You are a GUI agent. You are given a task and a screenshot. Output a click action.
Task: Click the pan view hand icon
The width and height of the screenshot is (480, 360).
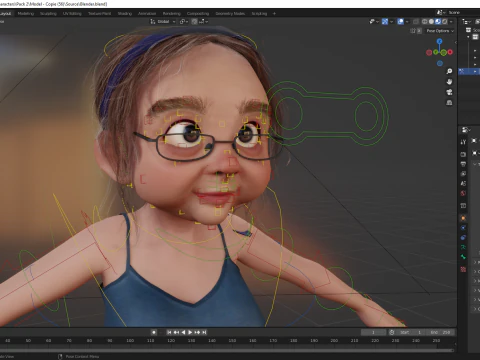449,82
